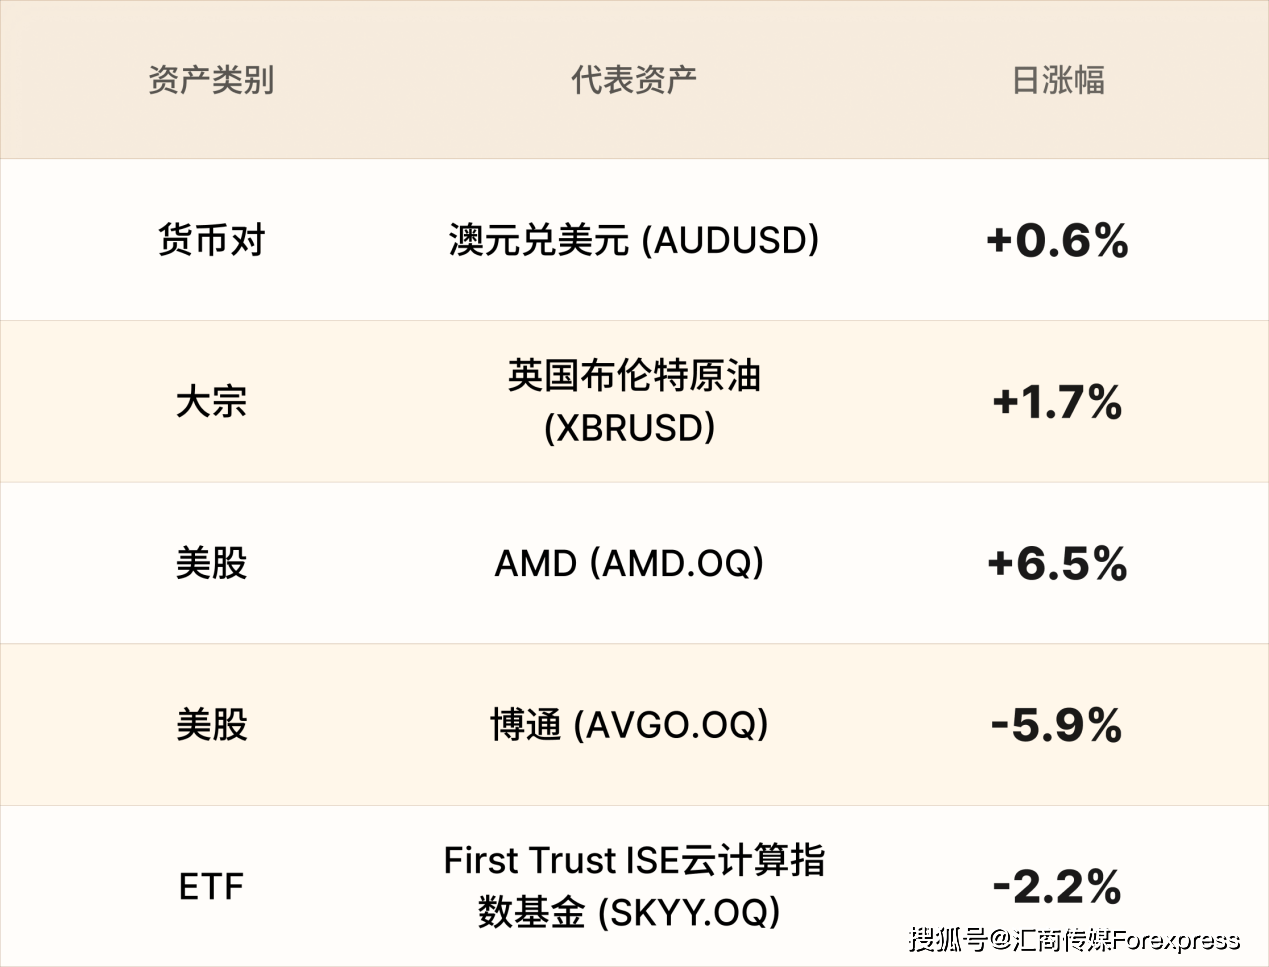Click the -2.2% daily change value
Image resolution: width=1269 pixels, height=967 pixels.
[1057, 887]
